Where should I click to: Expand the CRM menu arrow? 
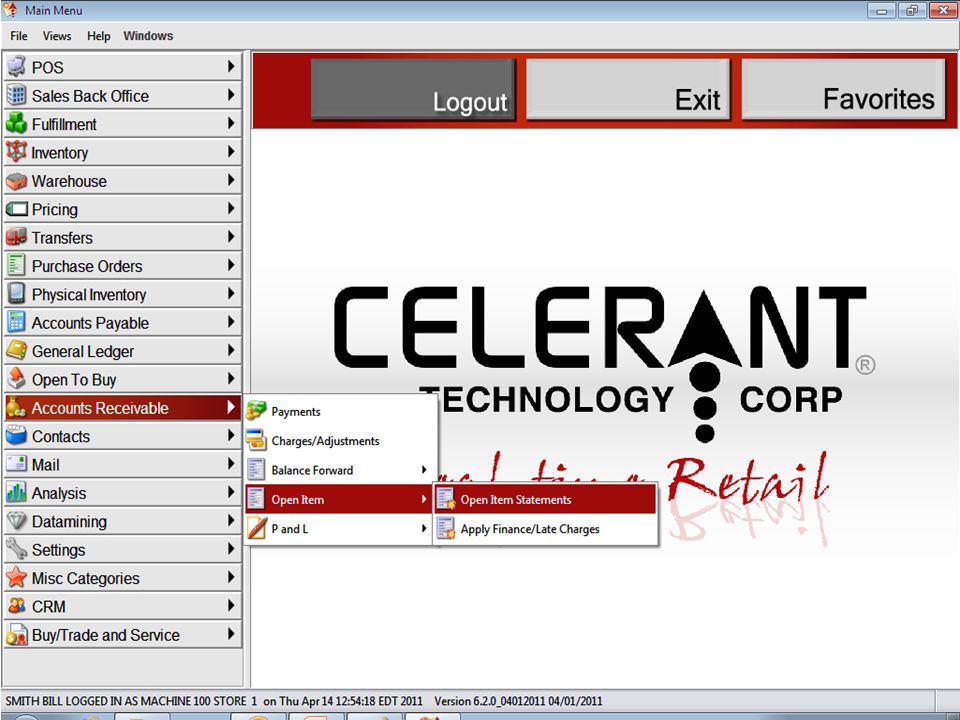[231, 606]
